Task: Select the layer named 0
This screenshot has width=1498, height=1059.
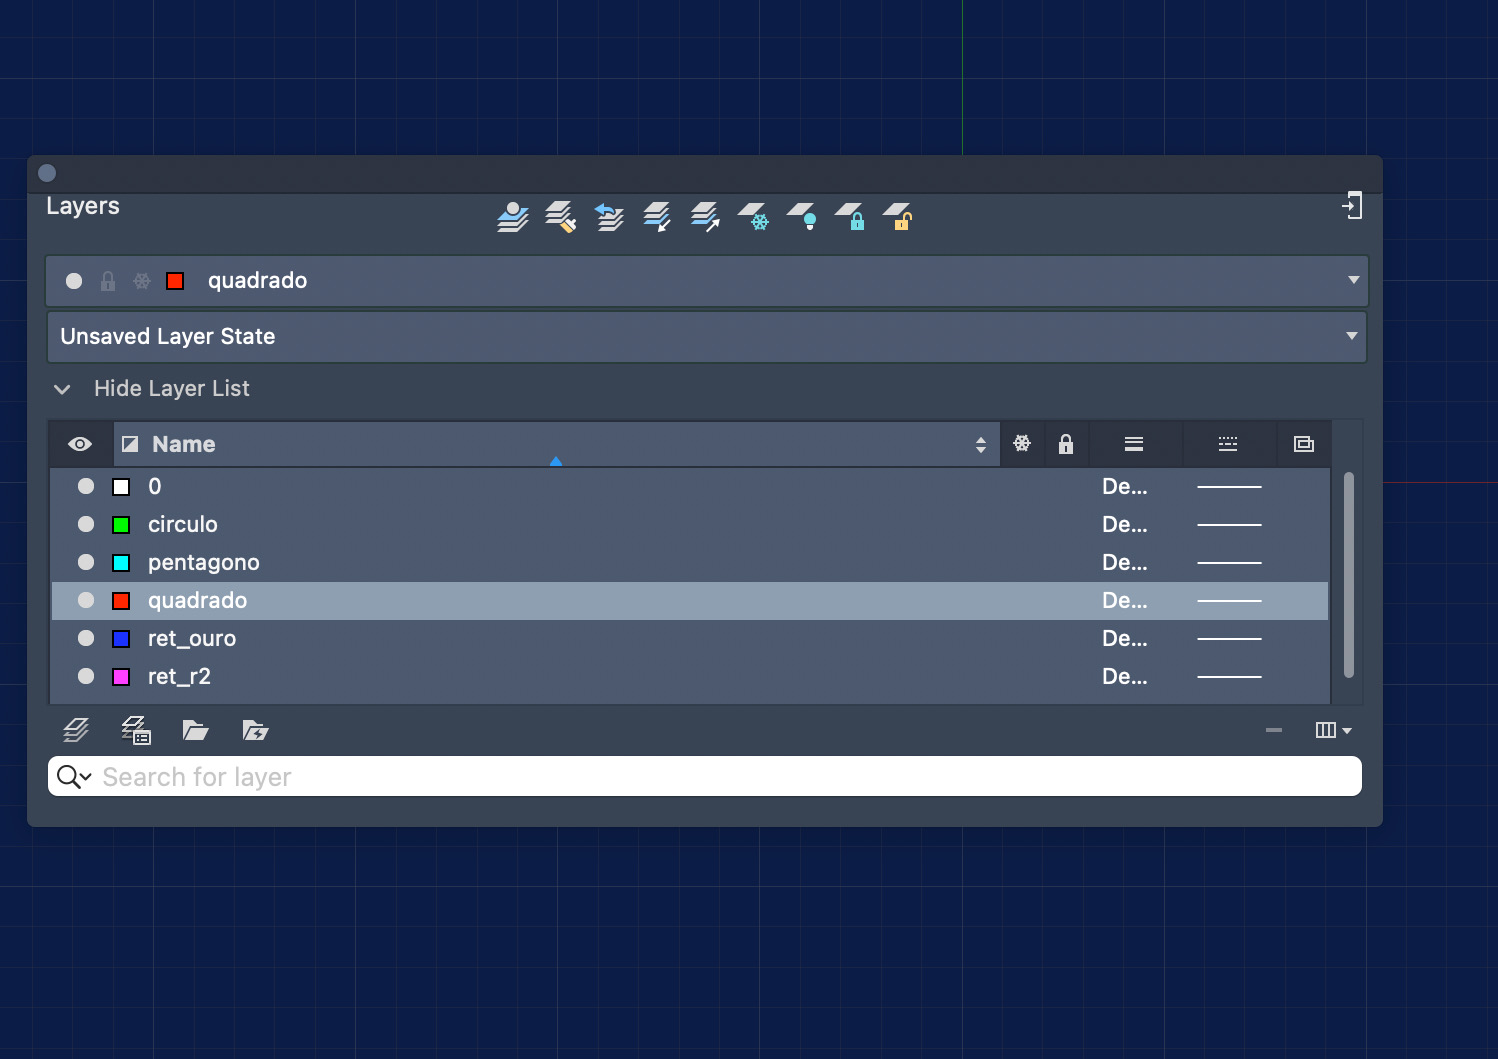Action: click(x=155, y=486)
